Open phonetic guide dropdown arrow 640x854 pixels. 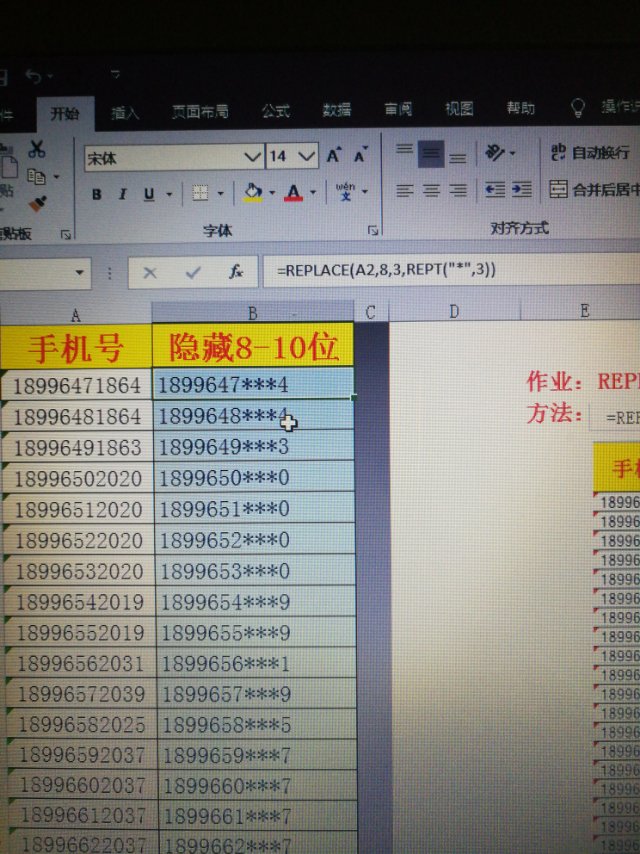click(x=364, y=191)
